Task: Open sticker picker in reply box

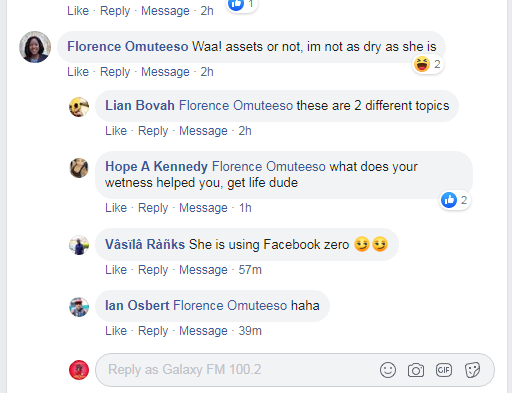Action: pos(472,370)
